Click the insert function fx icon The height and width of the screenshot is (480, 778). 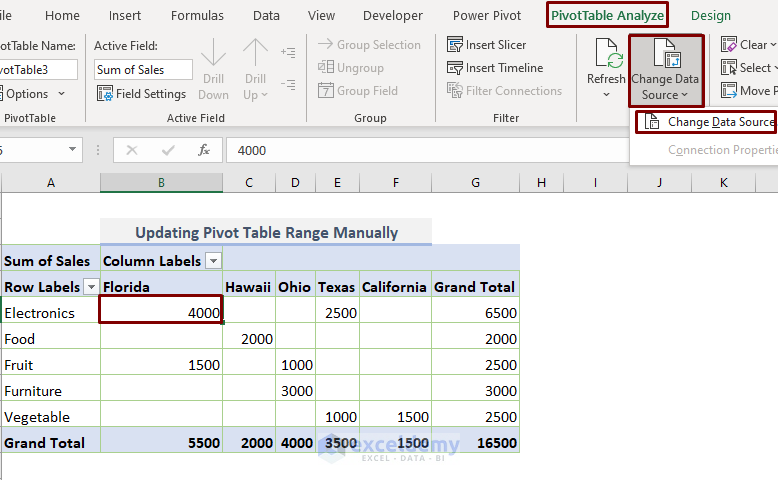tap(204, 150)
